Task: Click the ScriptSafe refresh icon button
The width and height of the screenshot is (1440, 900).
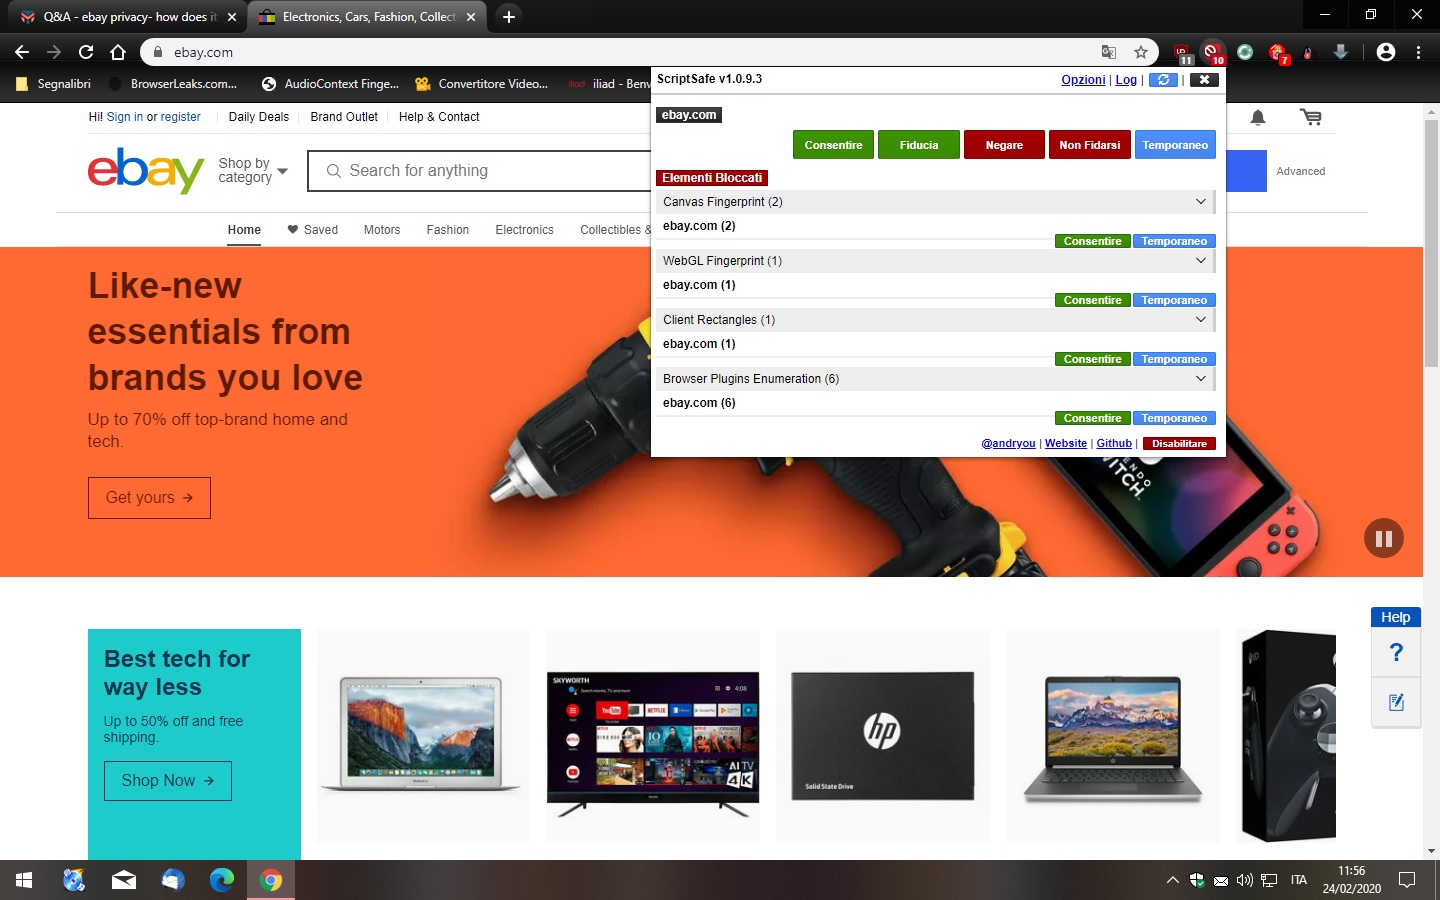Action: pos(1163,80)
